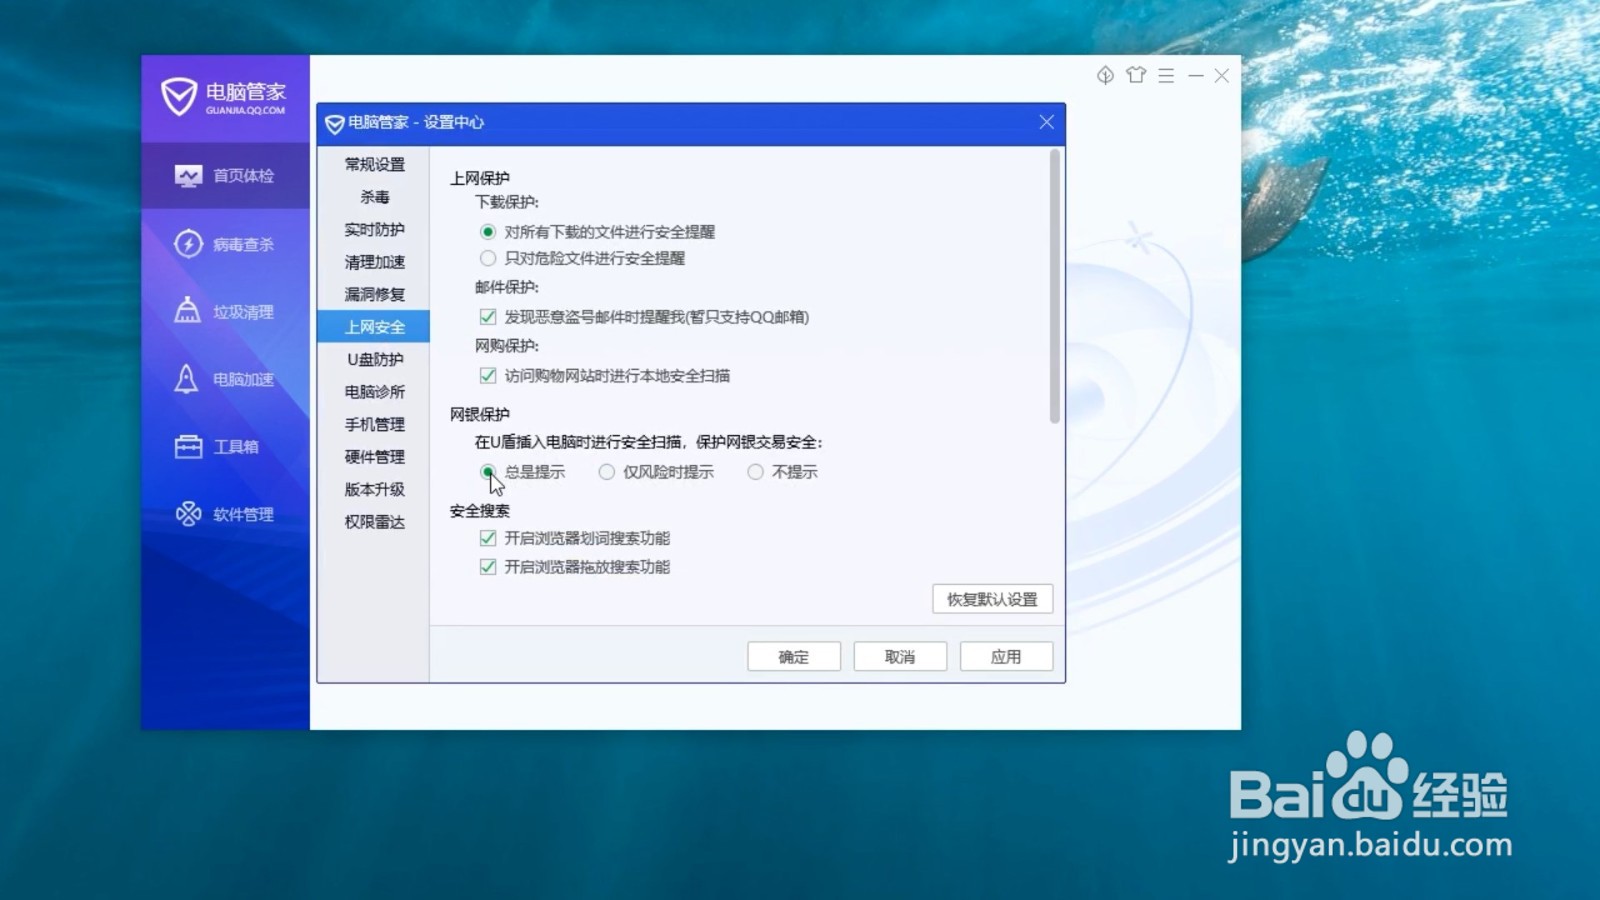The image size is (1600, 900).
Task: Open 实时防护 settings tab
Action: pyautogui.click(x=374, y=230)
